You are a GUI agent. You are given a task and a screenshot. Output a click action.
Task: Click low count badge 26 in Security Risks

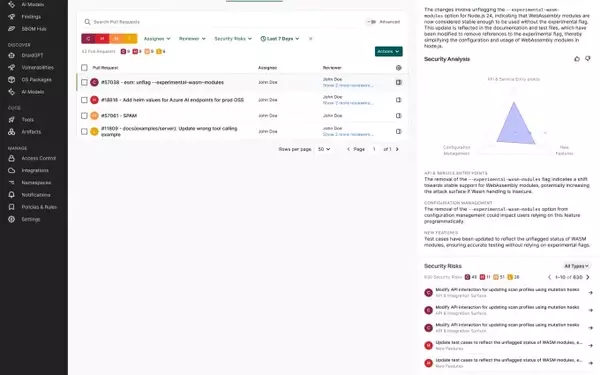[514, 277]
